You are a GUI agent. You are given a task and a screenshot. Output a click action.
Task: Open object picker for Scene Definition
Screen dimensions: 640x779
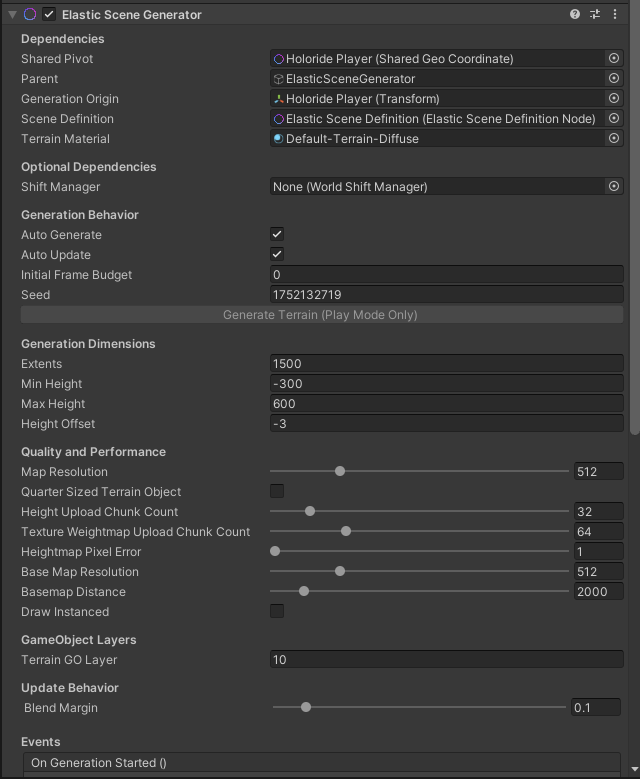pyautogui.click(x=614, y=119)
